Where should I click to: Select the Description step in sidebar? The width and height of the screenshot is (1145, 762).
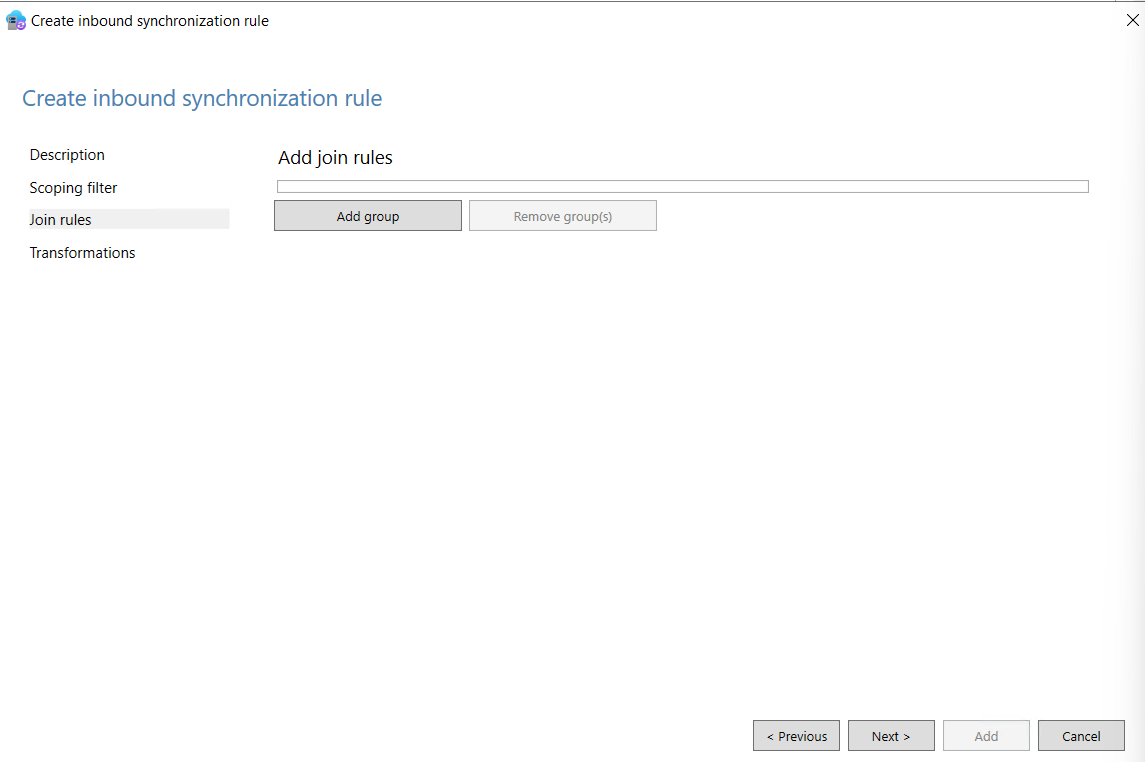(x=67, y=154)
